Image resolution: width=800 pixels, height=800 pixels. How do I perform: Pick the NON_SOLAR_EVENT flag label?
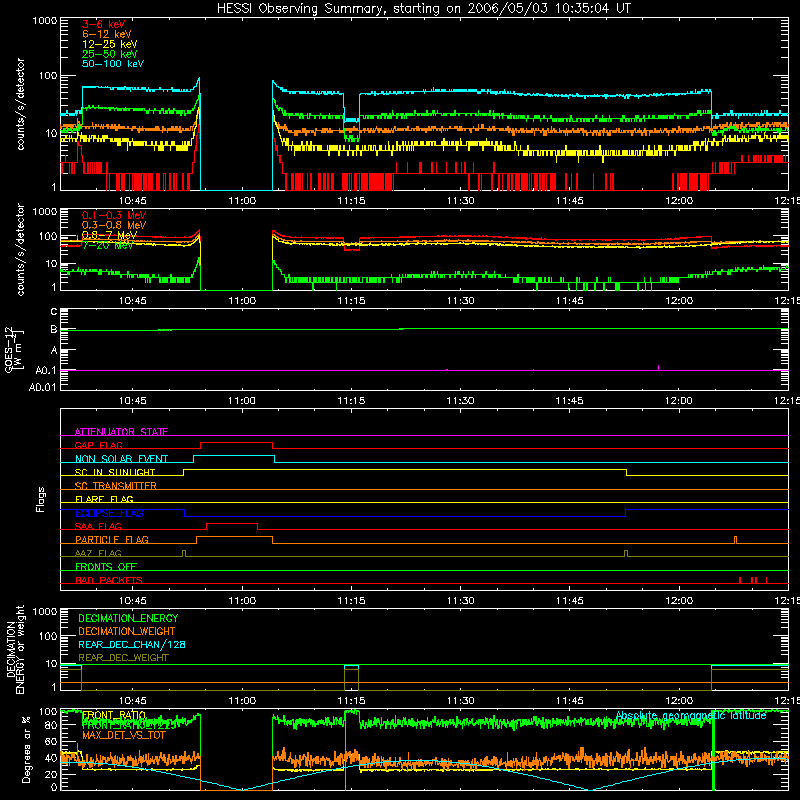pos(121,459)
